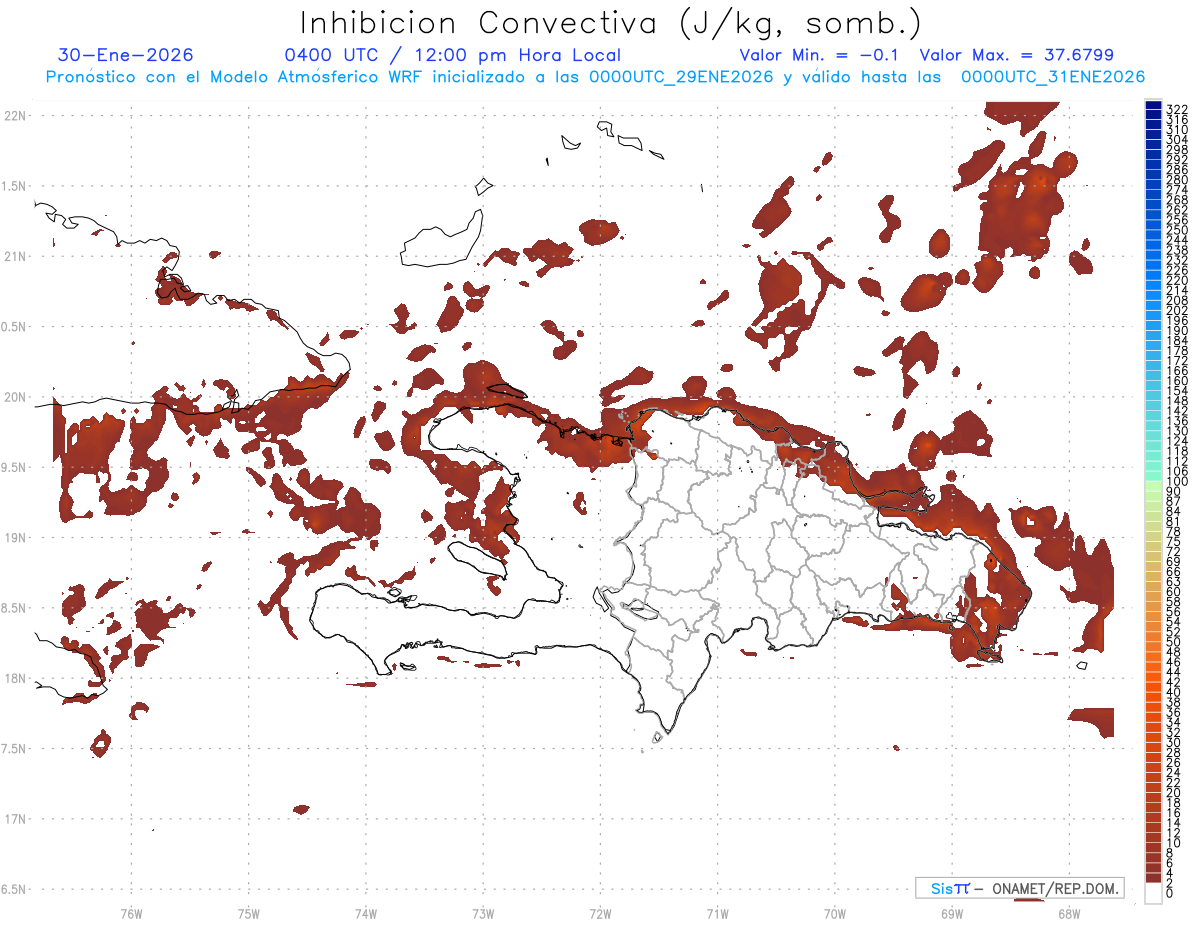Click the "71W" longitude label
Viewport: 1200px width, 927px height.
tap(718, 912)
